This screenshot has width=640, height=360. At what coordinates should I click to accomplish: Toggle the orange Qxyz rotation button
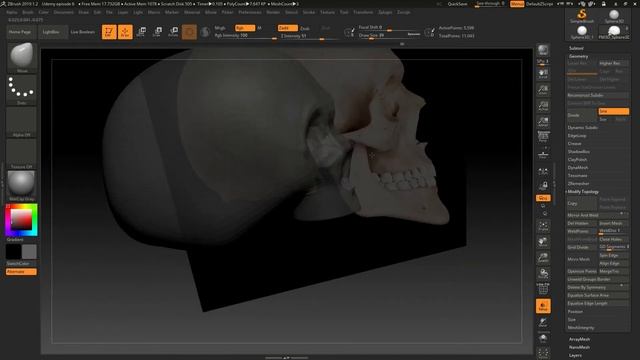pyautogui.click(x=543, y=198)
